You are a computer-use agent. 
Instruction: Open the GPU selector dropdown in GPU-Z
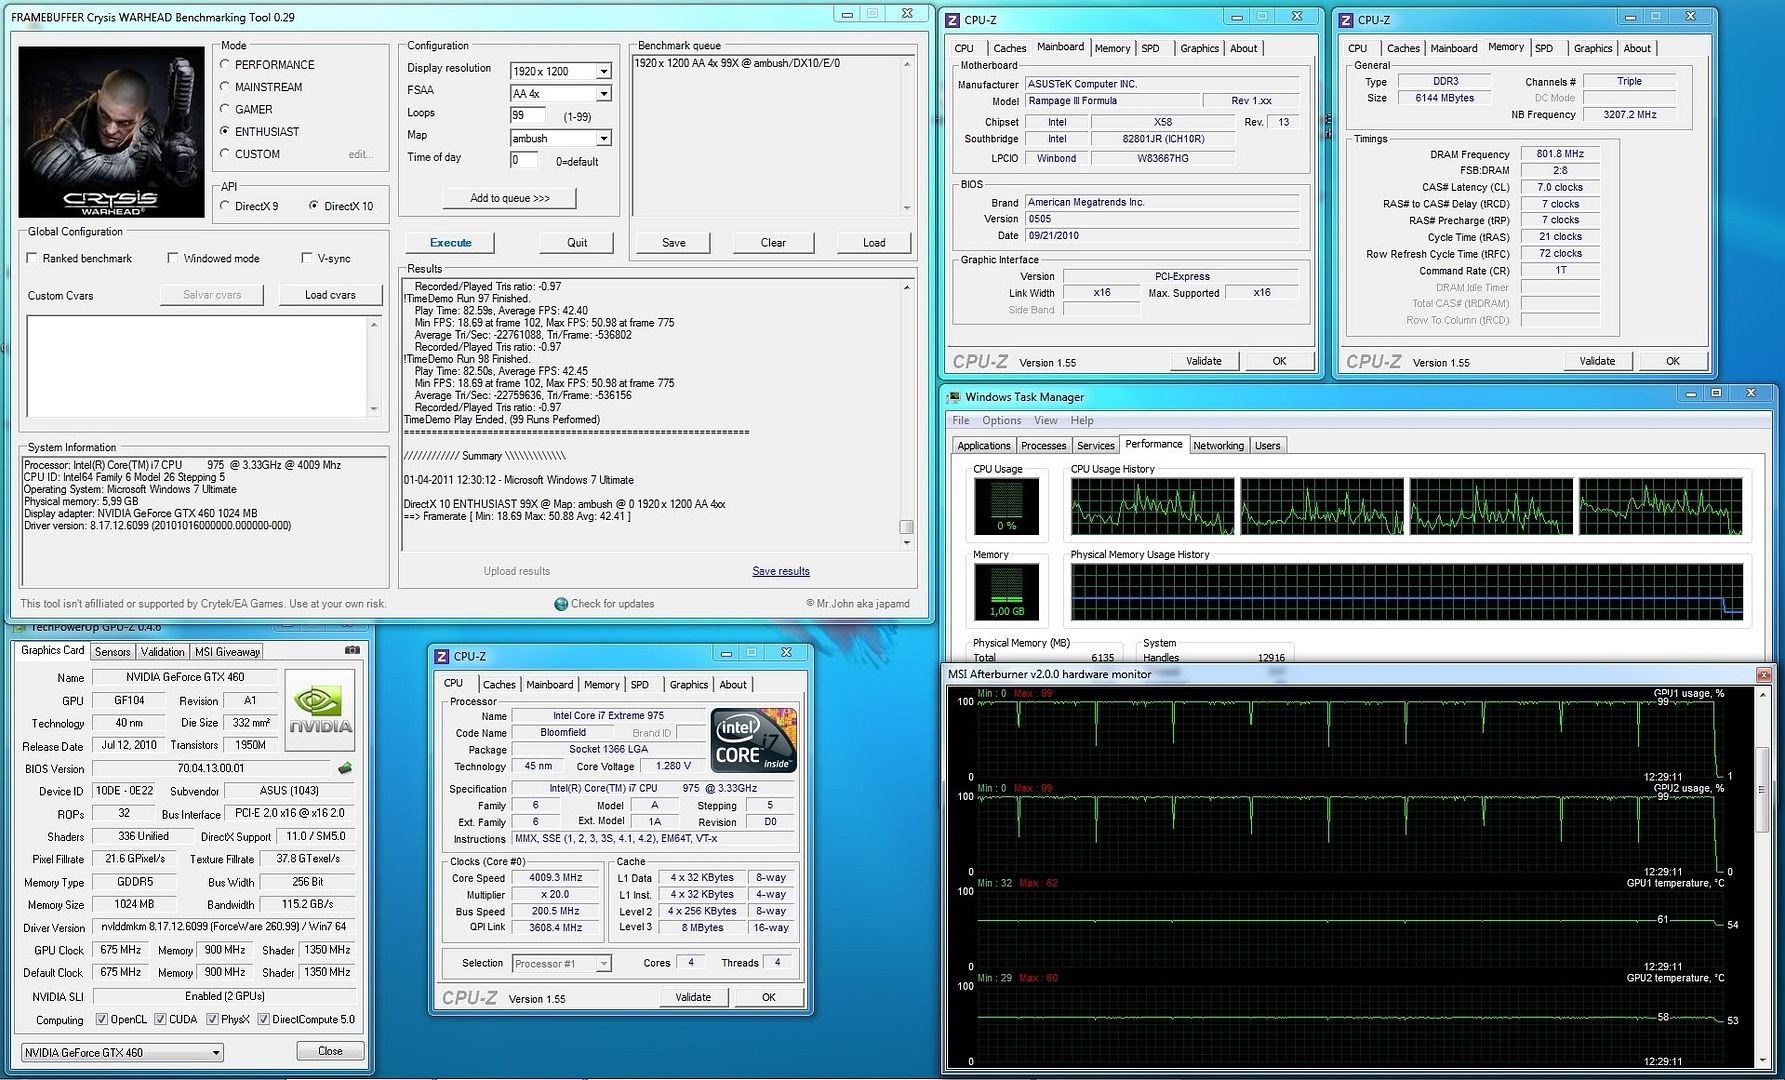pos(215,1053)
